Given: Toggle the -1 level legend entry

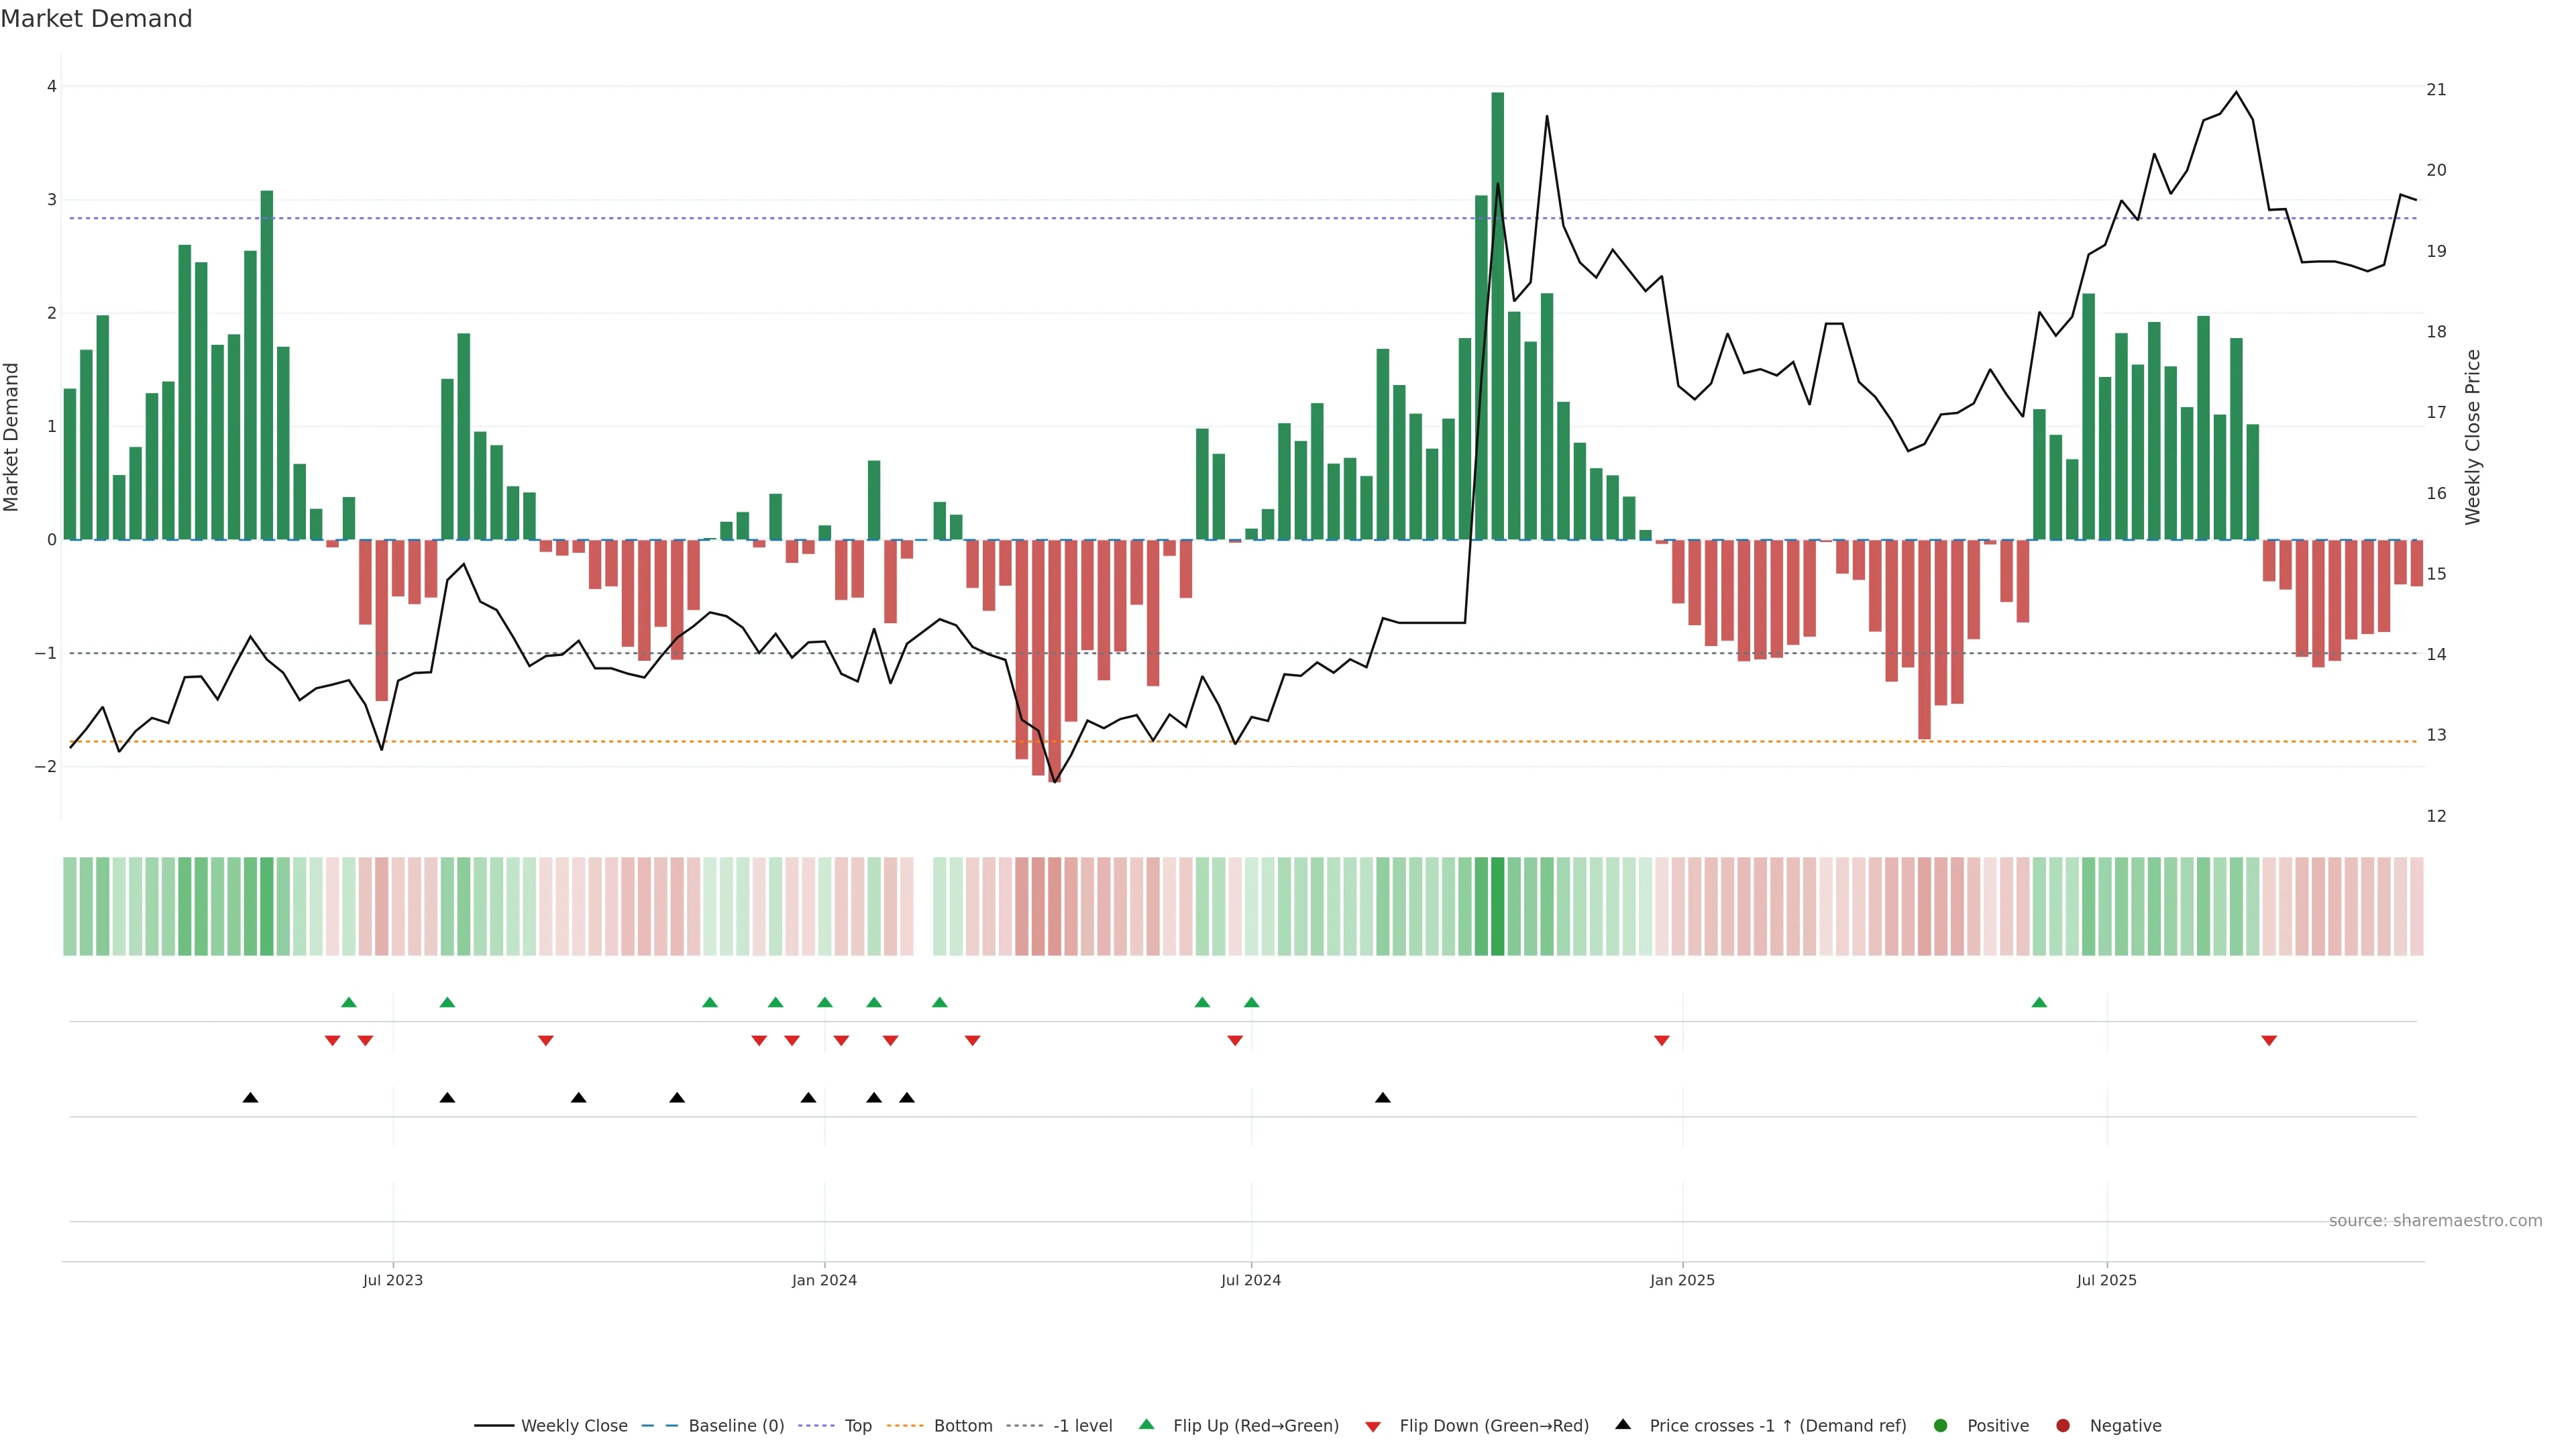Looking at the screenshot, I should pos(1082,1426).
